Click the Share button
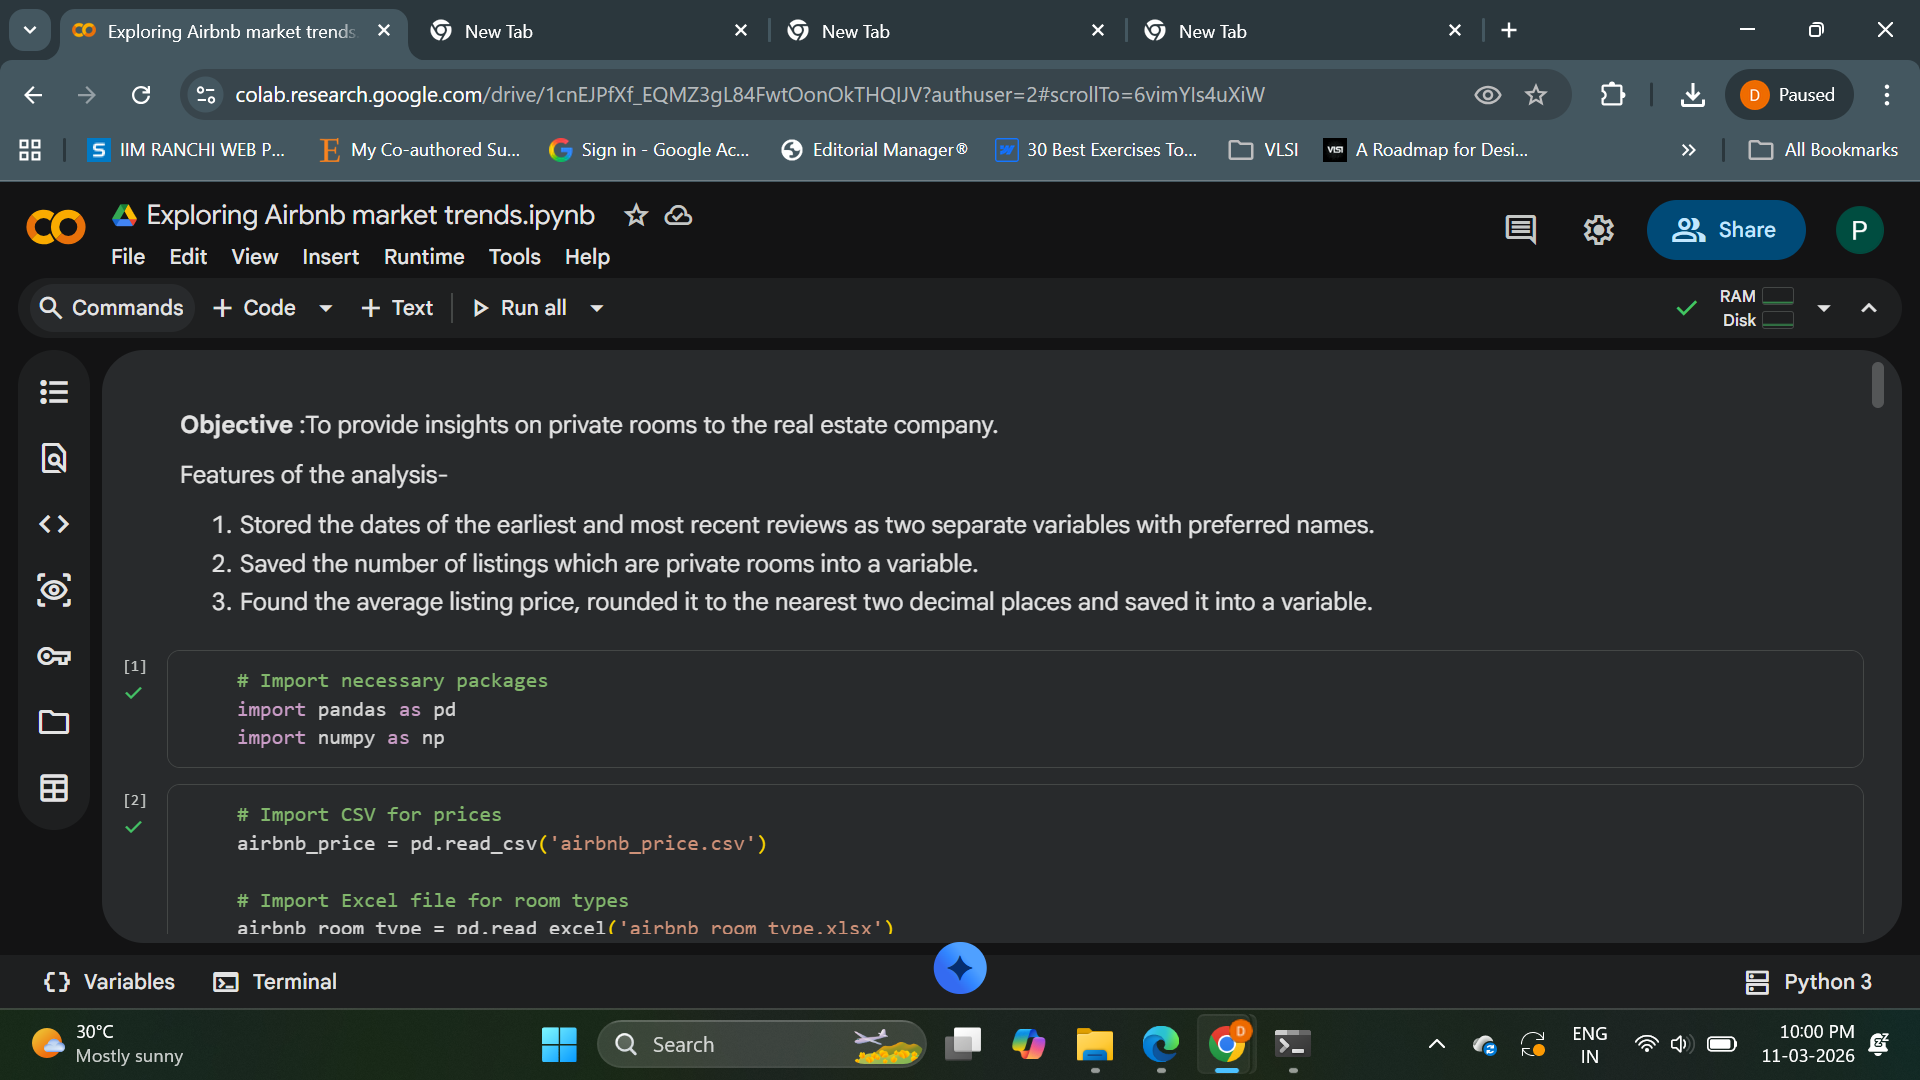 [1725, 230]
